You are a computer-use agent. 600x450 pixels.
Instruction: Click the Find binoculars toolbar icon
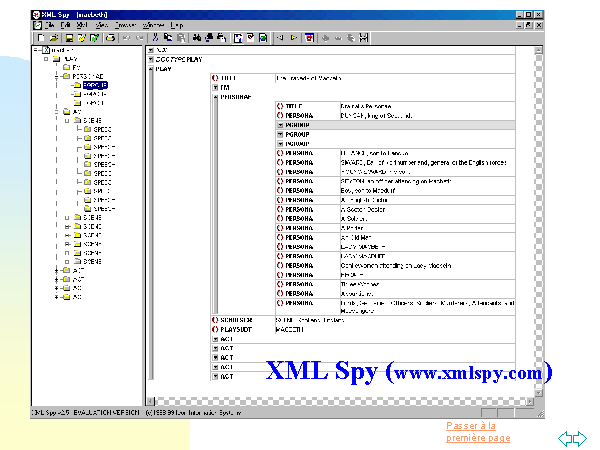[x=198, y=37]
